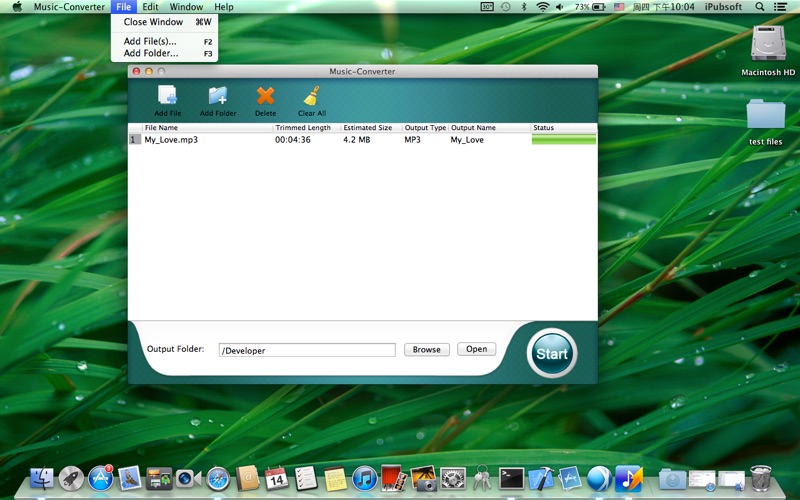The height and width of the screenshot is (500, 800).
Task: Open yellow Notes icon in dock
Action: (x=335, y=479)
